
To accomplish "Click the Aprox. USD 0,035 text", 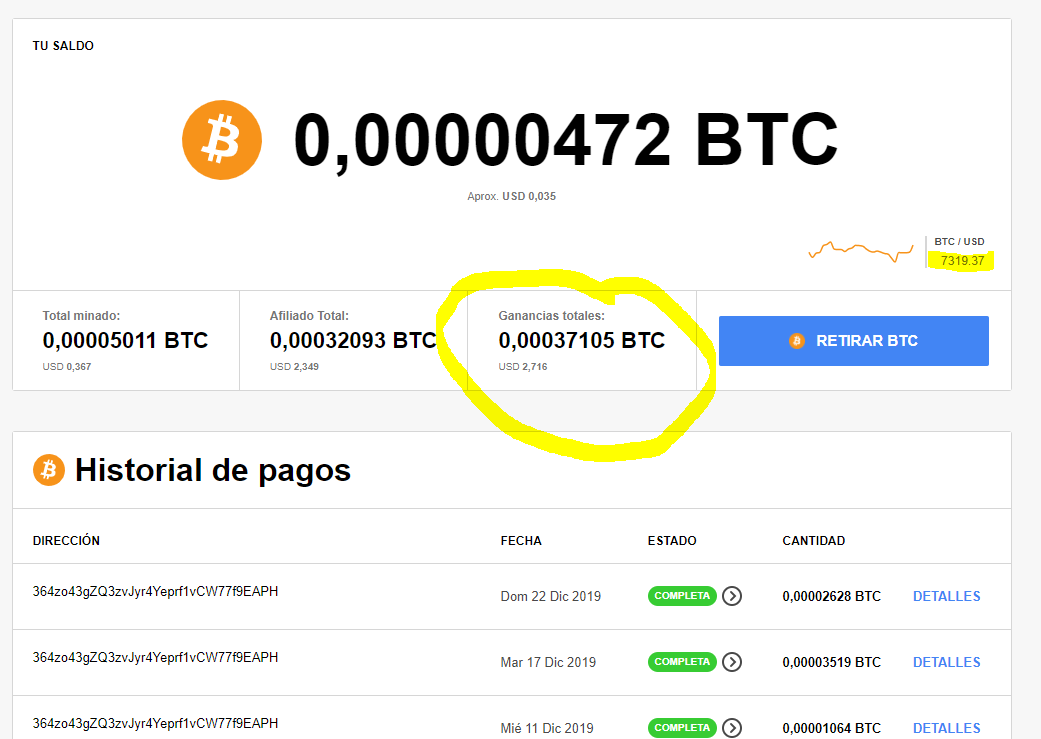I will [511, 197].
